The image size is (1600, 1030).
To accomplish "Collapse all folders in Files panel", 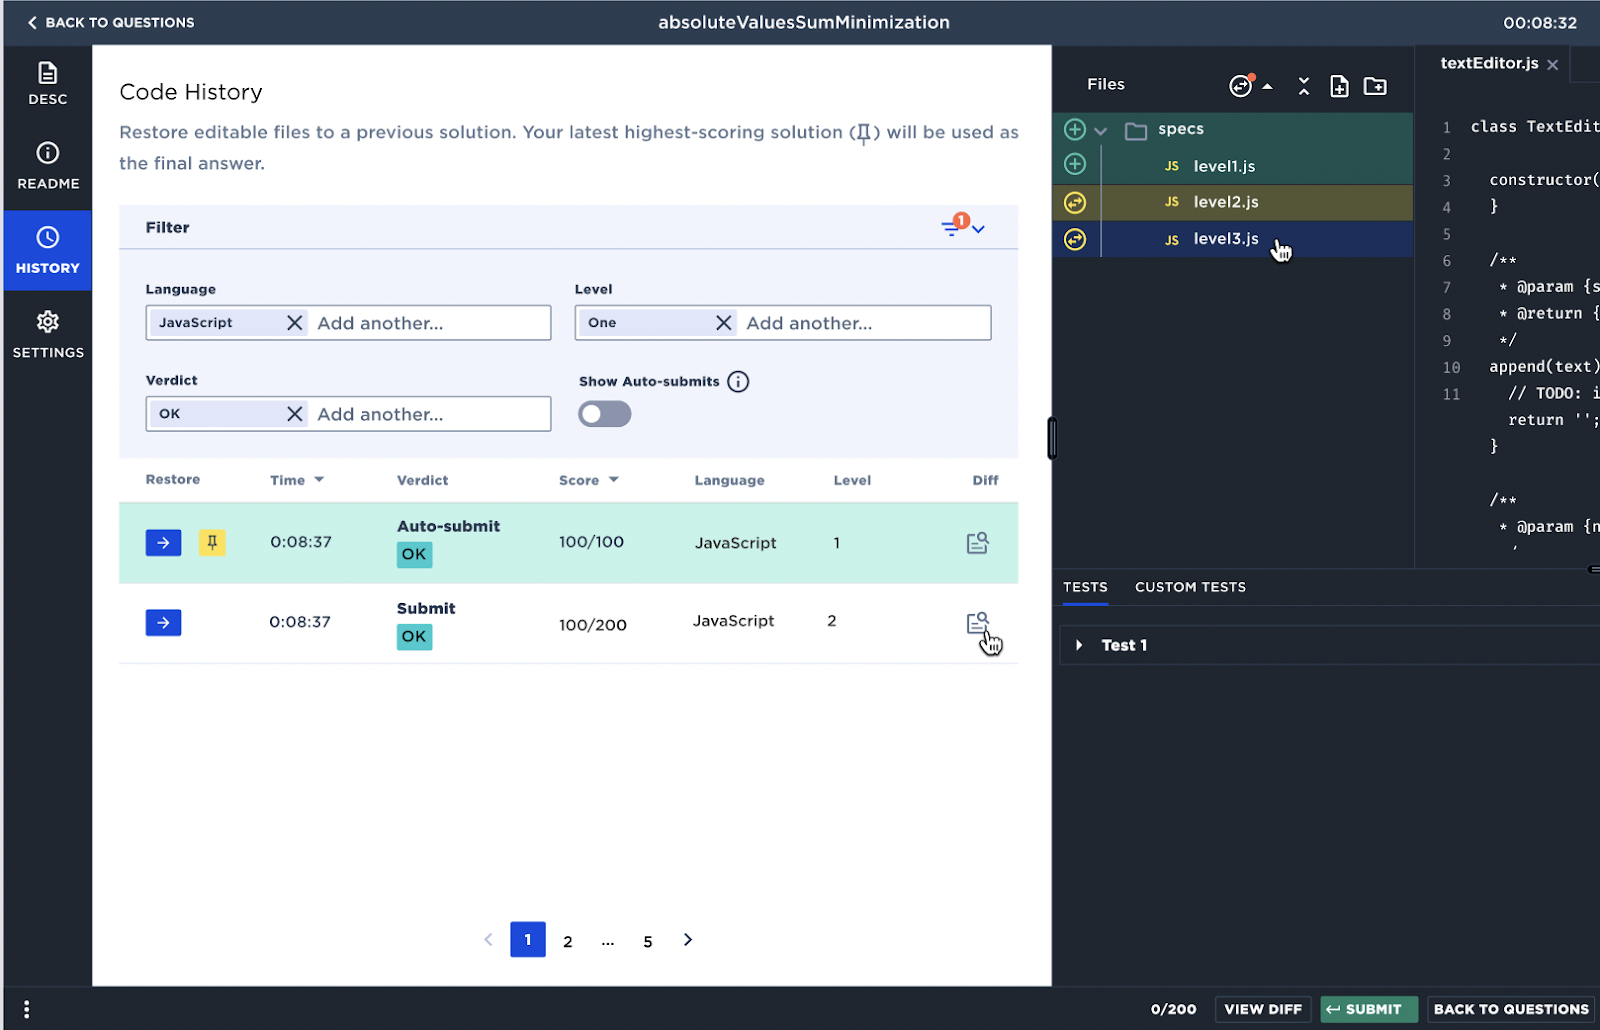I will click(1304, 86).
